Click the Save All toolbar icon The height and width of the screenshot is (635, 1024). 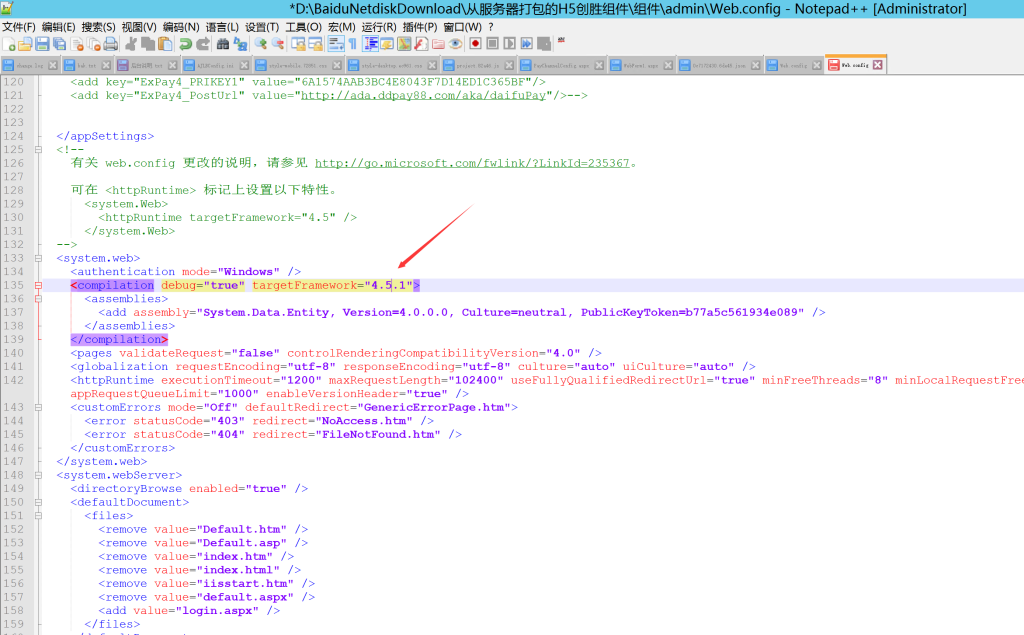(60, 43)
